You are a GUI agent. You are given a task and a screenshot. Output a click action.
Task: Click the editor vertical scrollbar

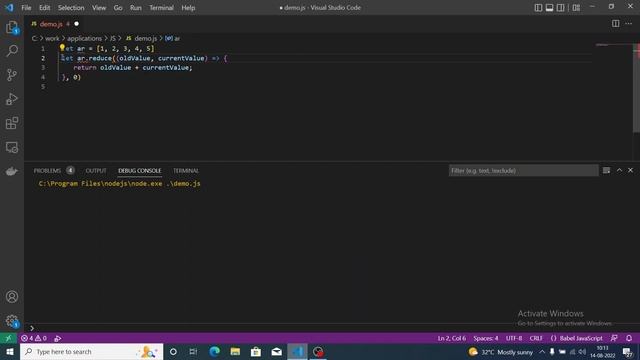(x=636, y=88)
